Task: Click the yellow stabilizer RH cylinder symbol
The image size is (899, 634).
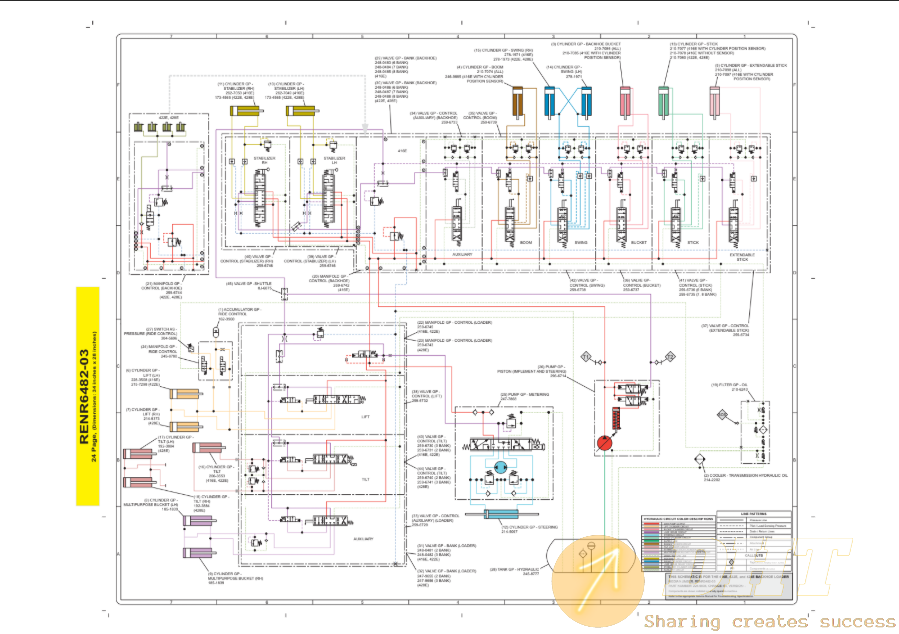Action: click(246, 111)
